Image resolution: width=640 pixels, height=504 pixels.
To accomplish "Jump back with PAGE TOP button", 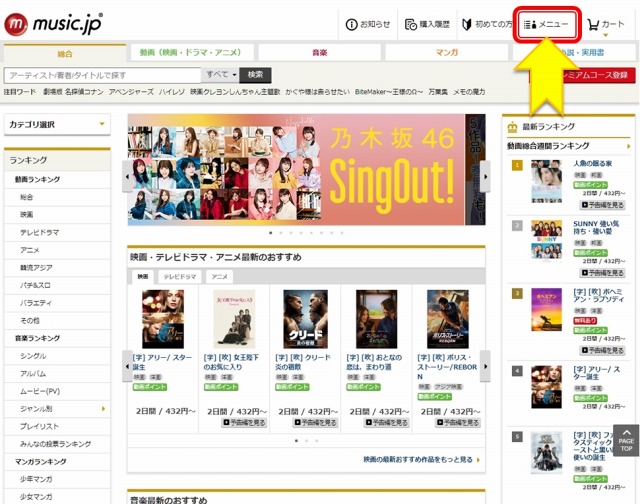I will 625,441.
